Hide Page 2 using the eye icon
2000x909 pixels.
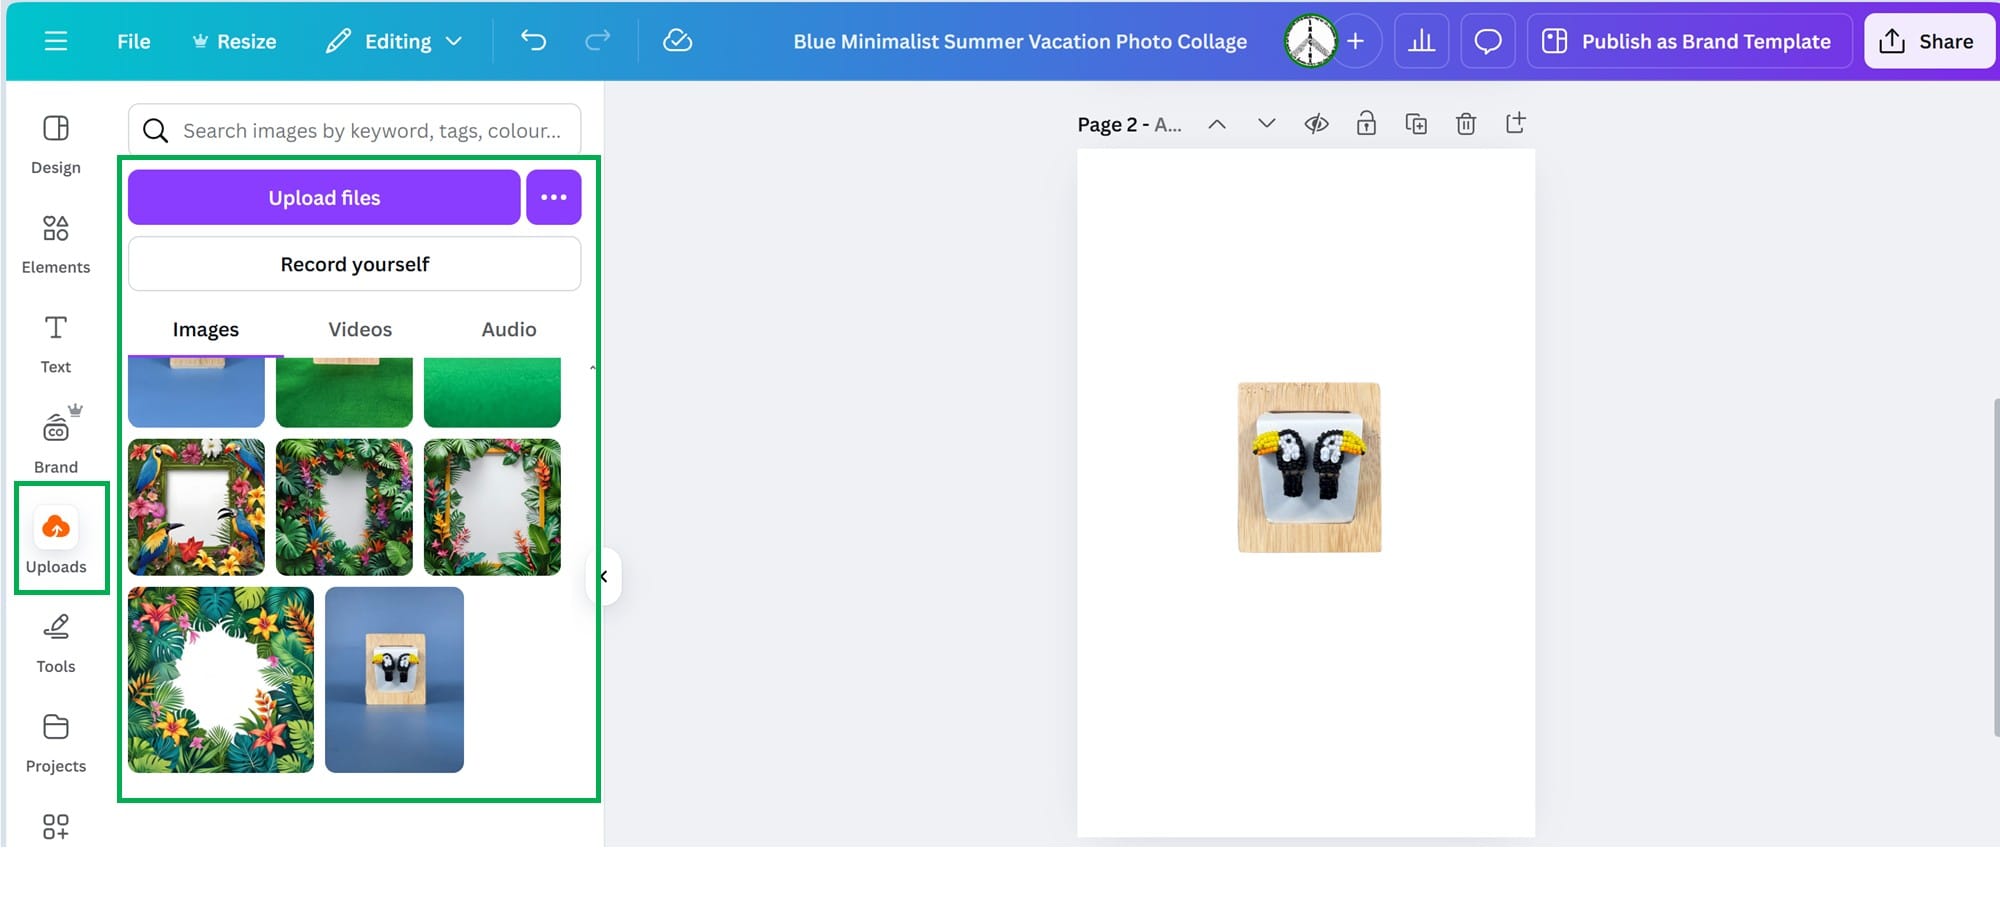click(1316, 123)
